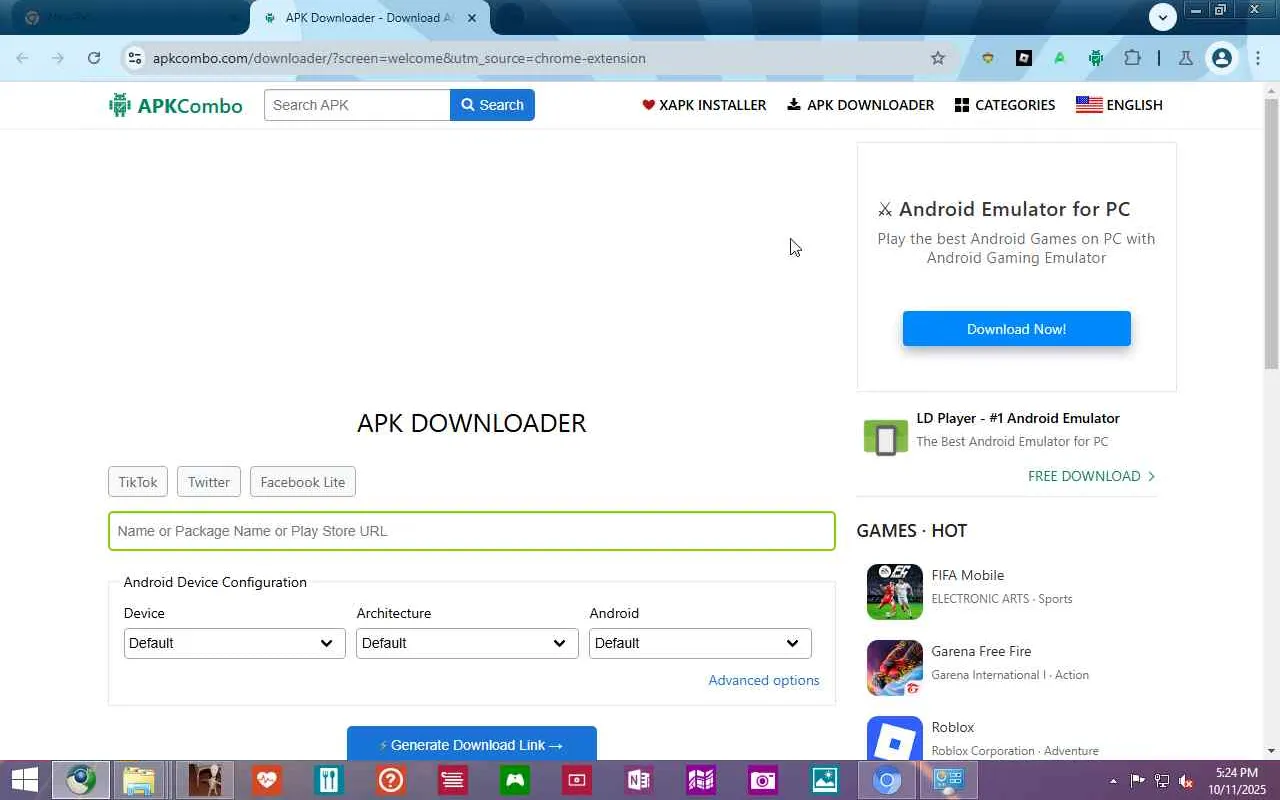1280x800 pixels.
Task: Click the APKCombo logo
Action: [176, 105]
